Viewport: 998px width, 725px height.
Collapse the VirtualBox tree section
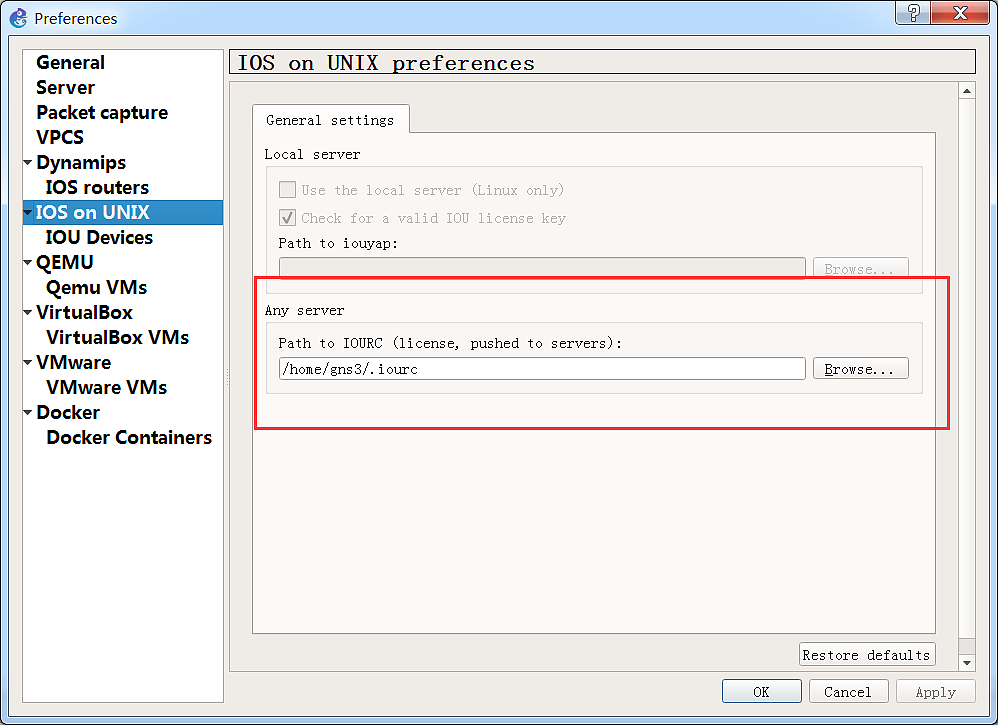point(28,313)
